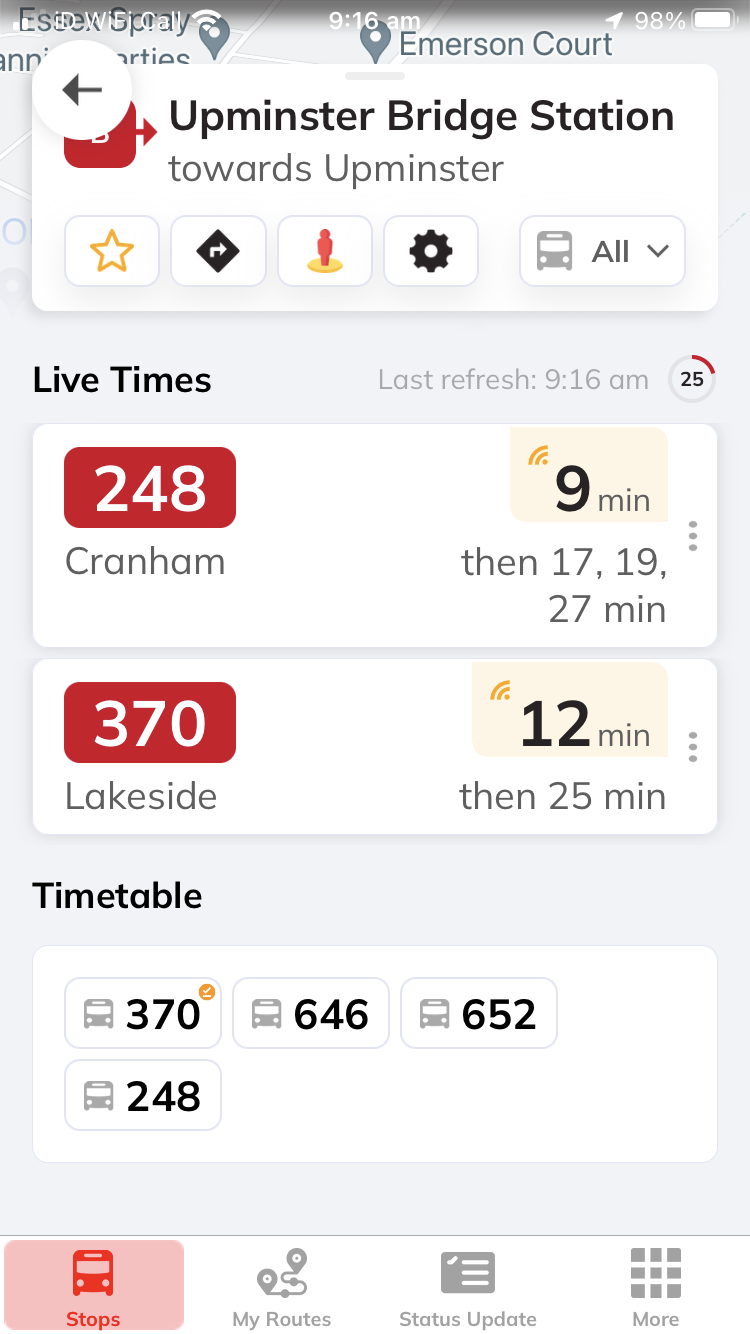Screen dimensions: 750x1334
Task: Open the 646 timetable
Action: 311,1013
